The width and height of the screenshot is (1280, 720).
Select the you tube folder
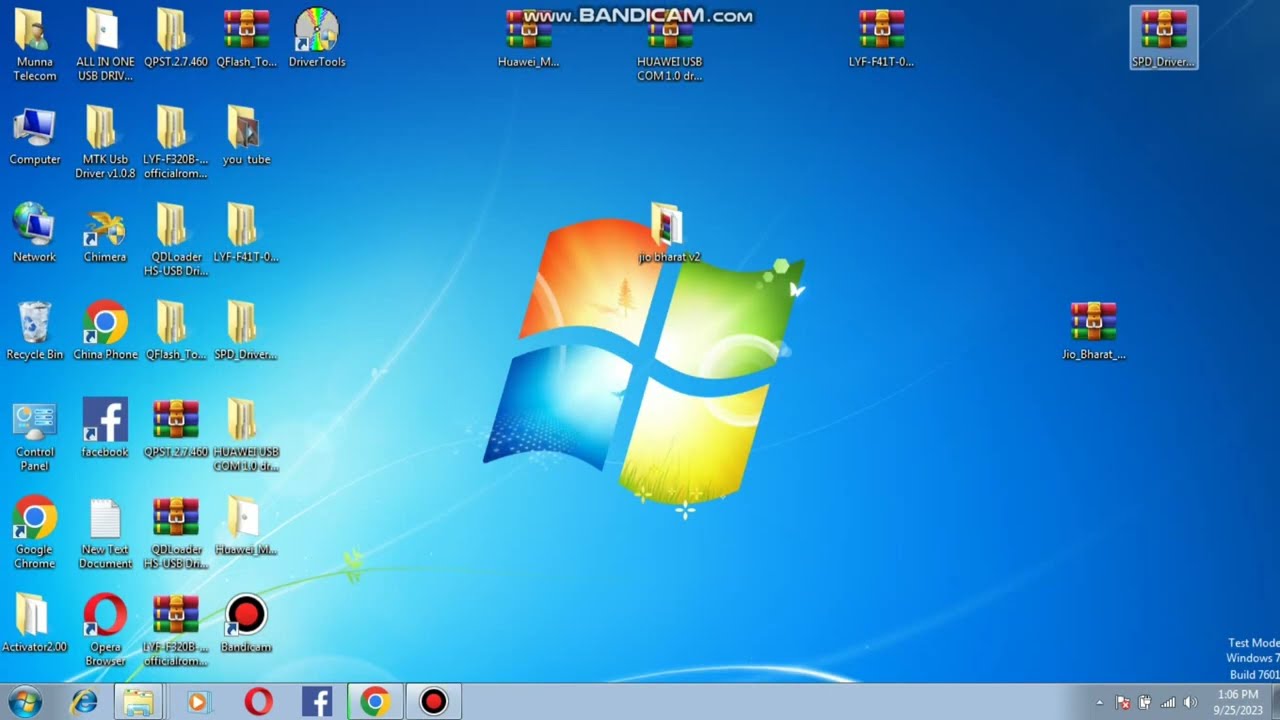point(246,136)
